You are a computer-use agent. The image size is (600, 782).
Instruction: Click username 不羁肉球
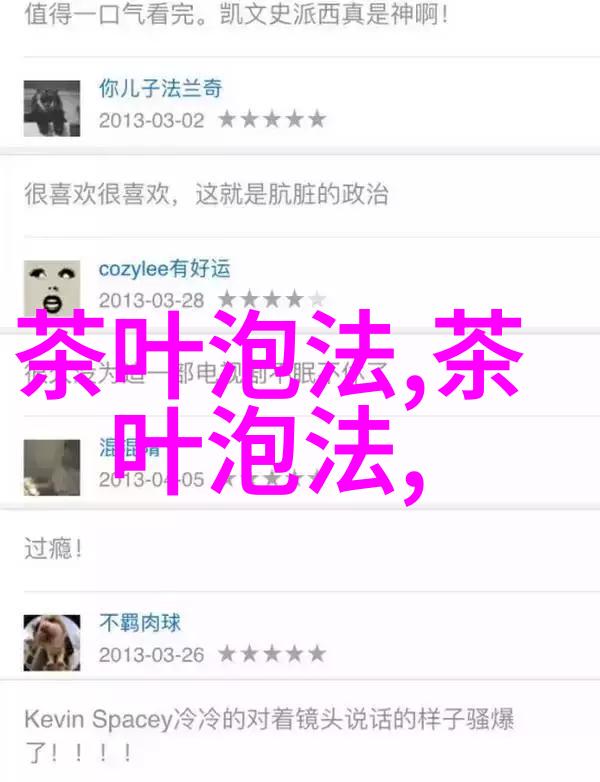(x=140, y=623)
